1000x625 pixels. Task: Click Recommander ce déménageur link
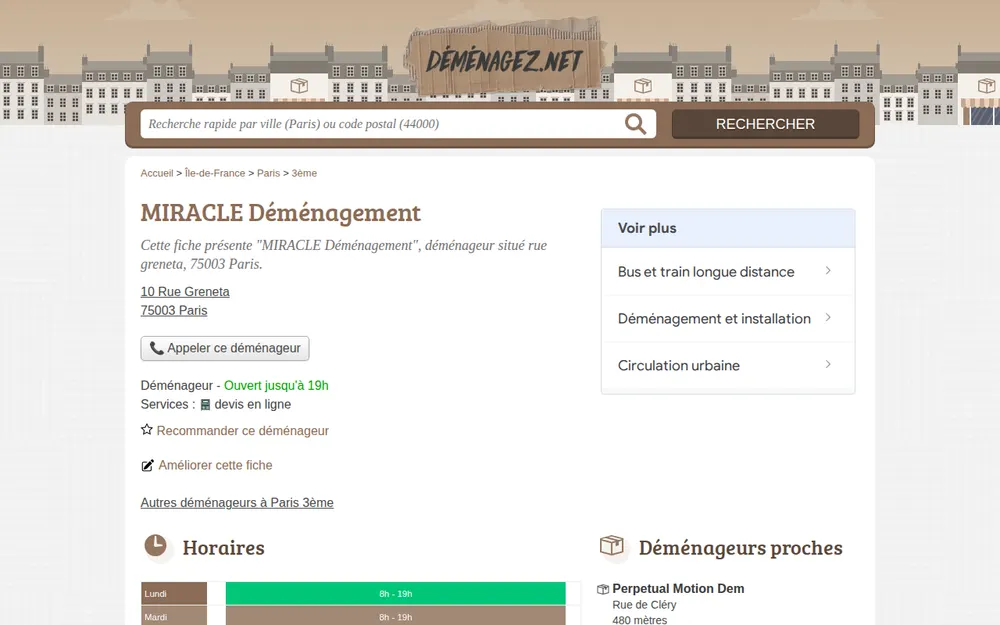(x=243, y=430)
